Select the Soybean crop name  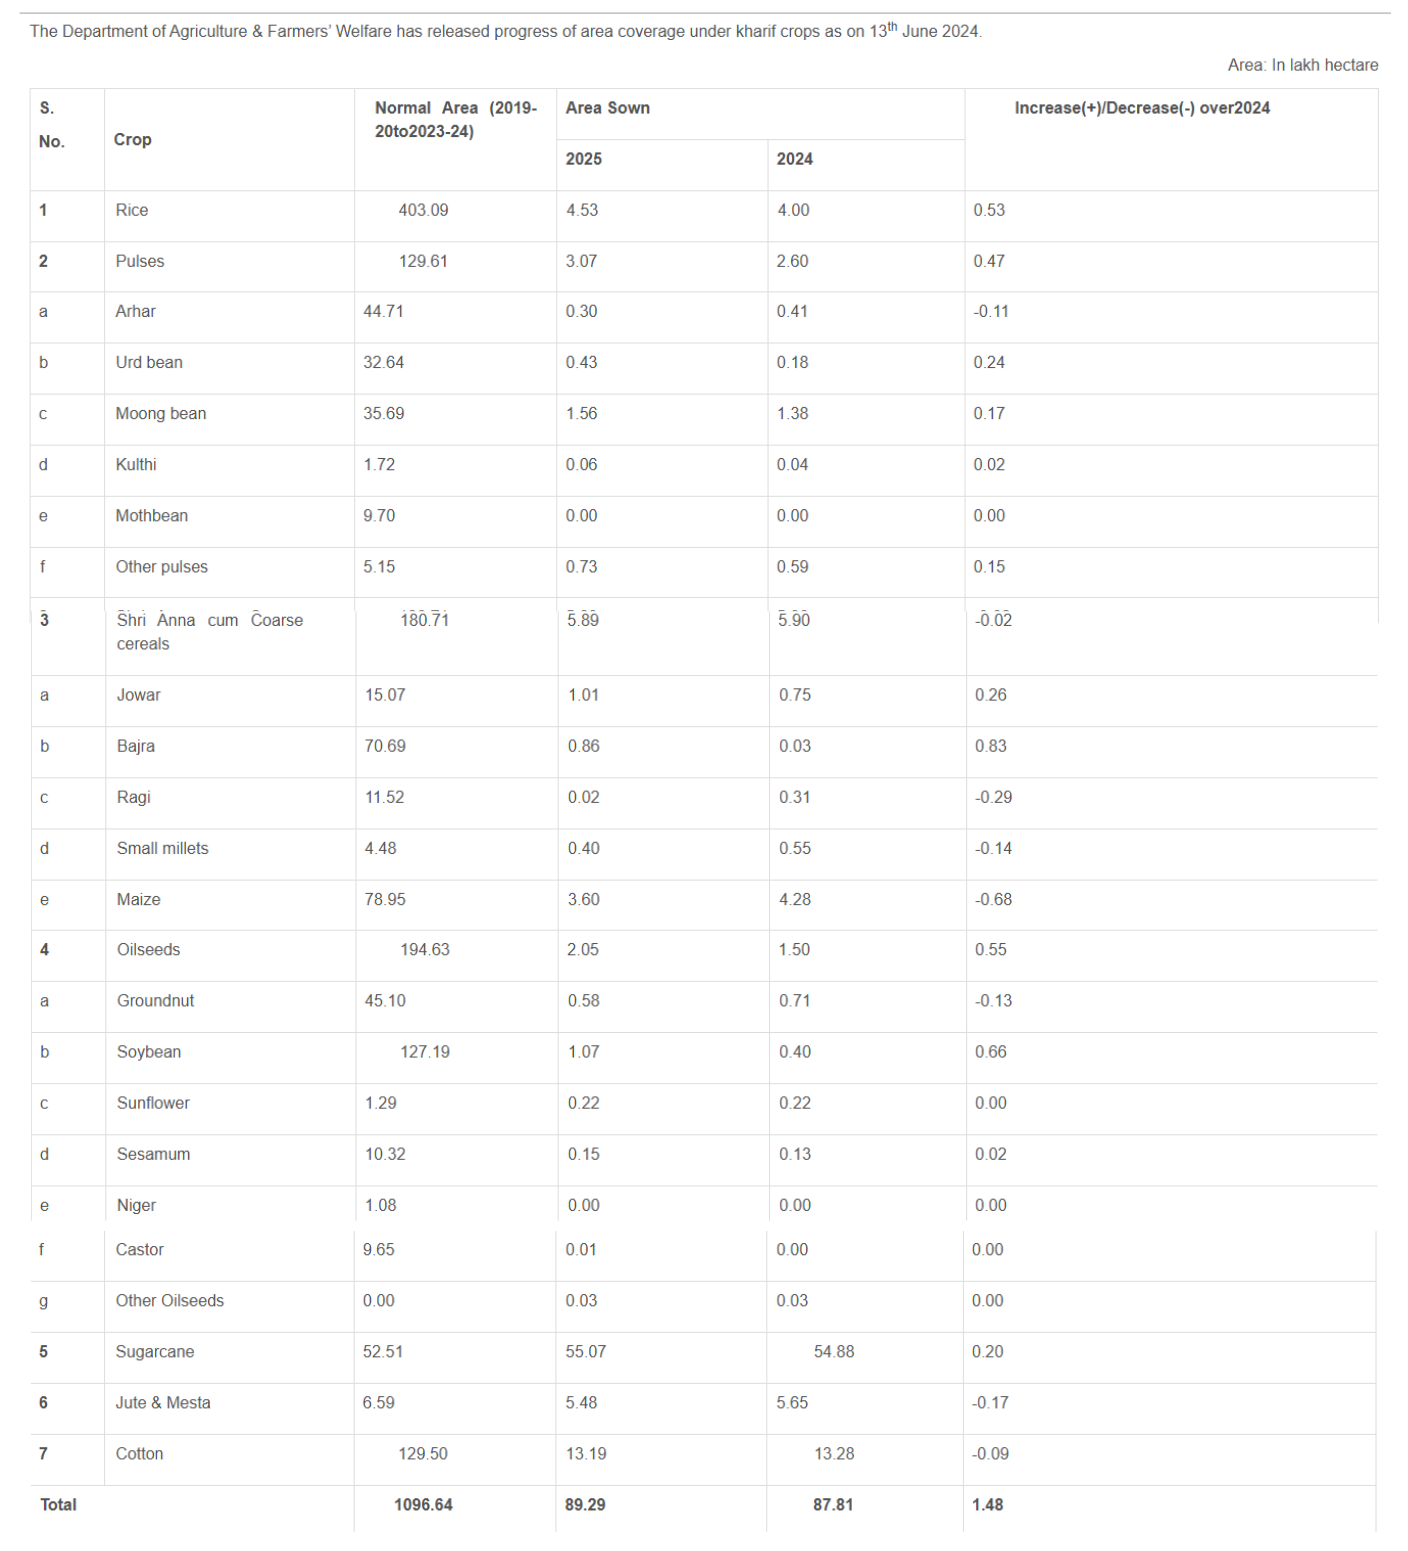tap(149, 1052)
